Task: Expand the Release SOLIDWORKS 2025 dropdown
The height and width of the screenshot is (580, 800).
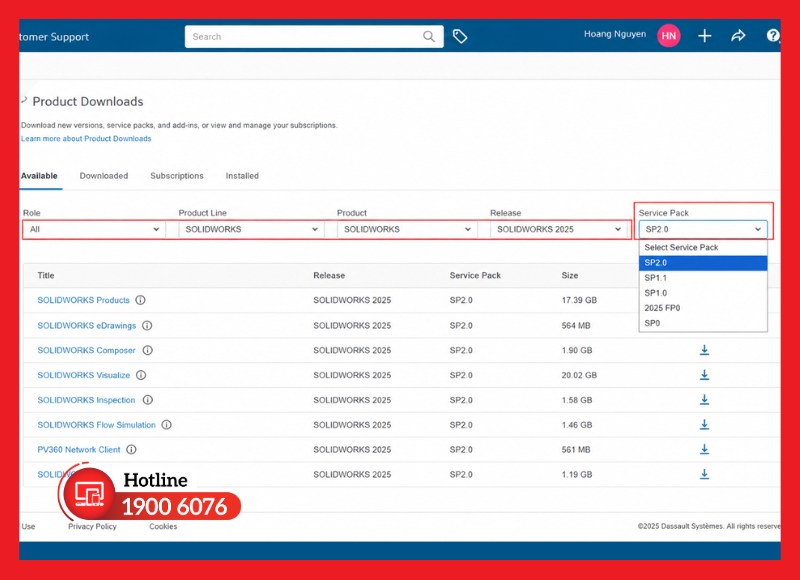Action: point(560,229)
